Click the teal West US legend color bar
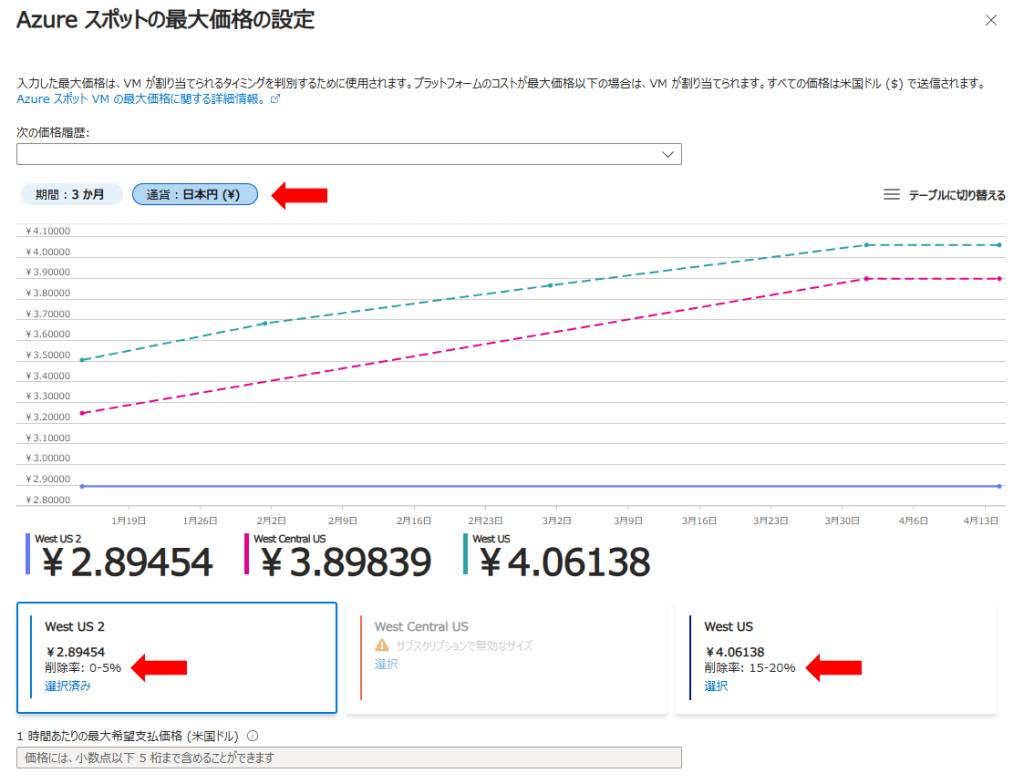Screen dimensions: 1024x784 tap(465, 554)
